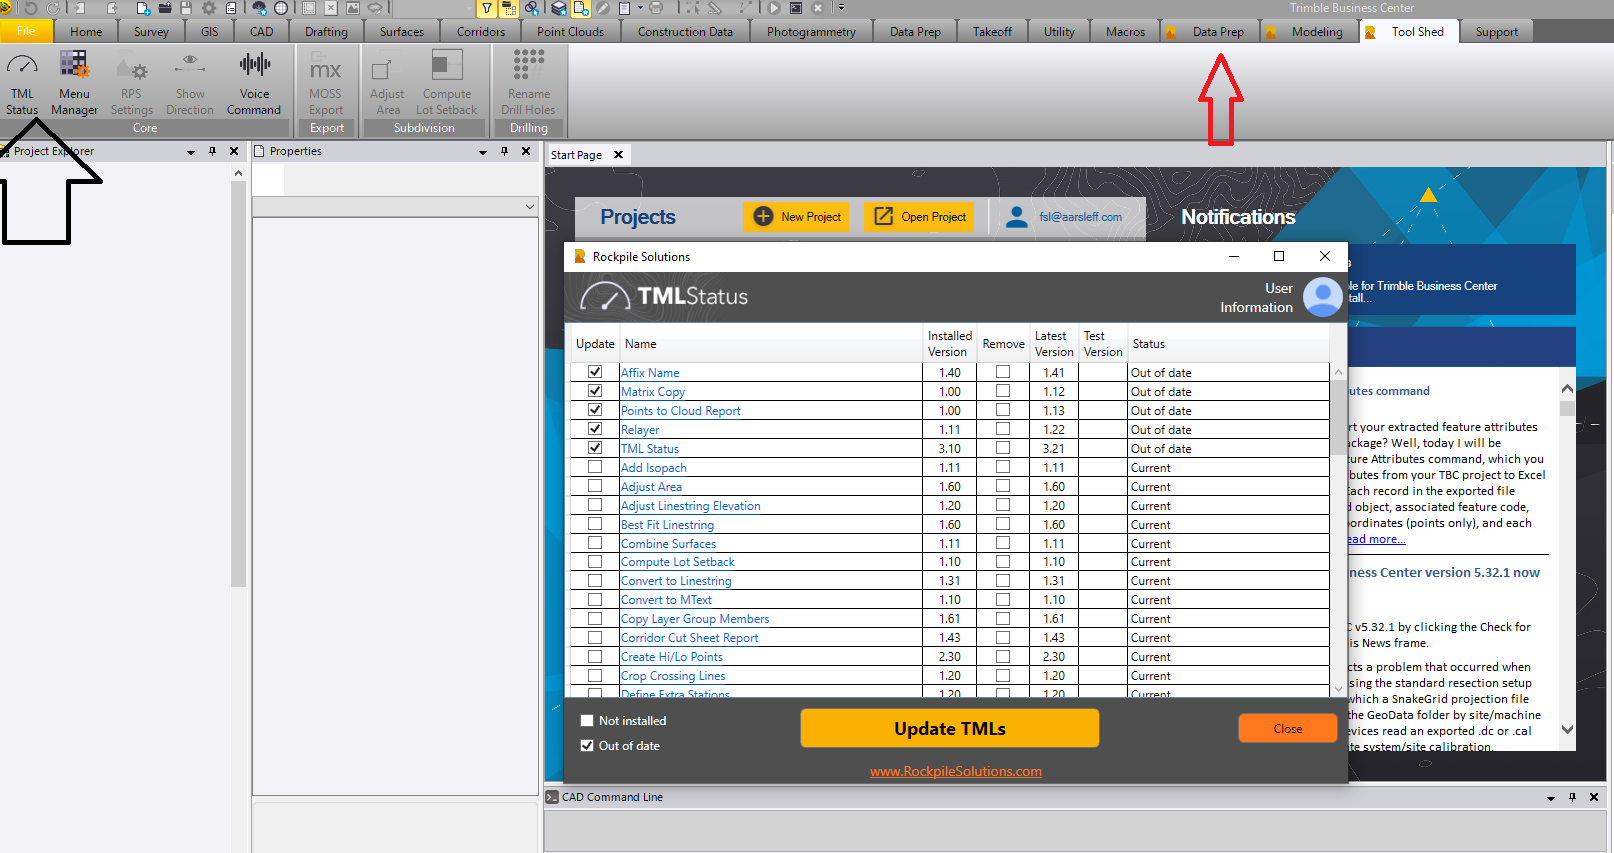This screenshot has width=1614, height=853.
Task: Select the Rename Drill Holes tool
Action: pos(528,84)
